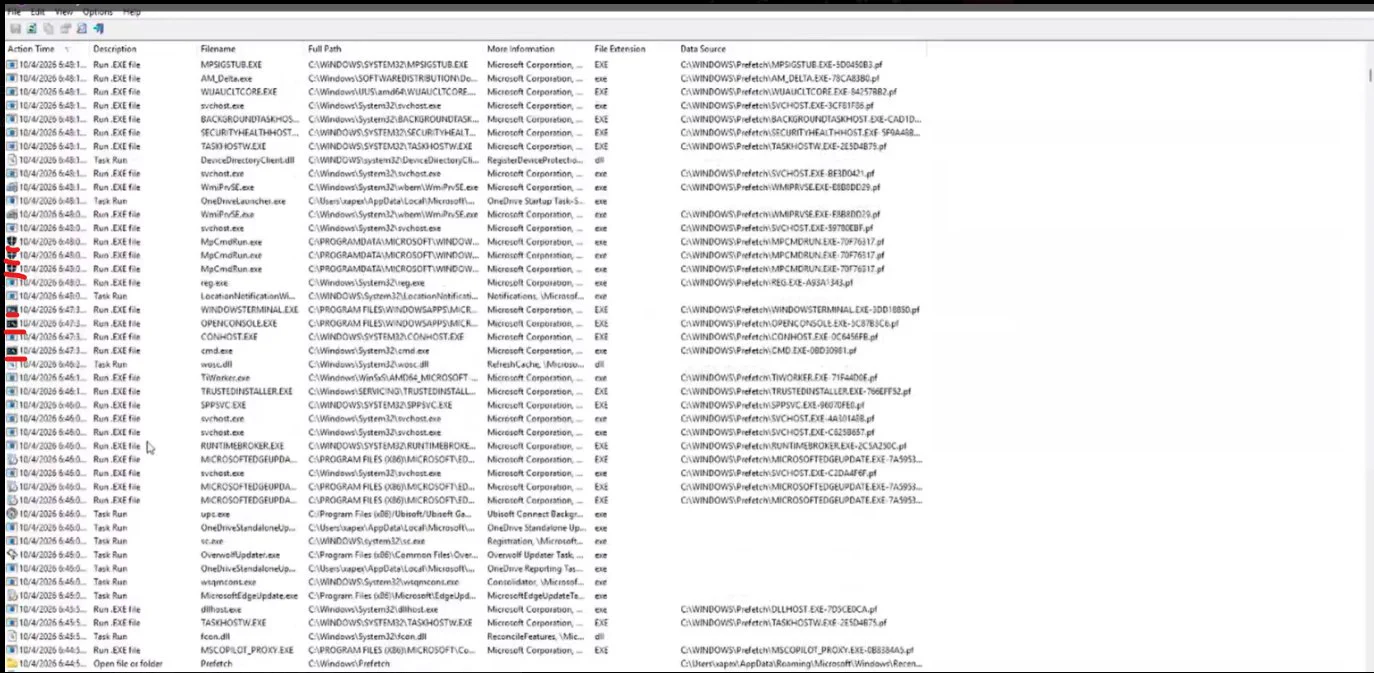Click the icon of the WINDOWSTERMINAL.EXE row
The width and height of the screenshot is (1374, 673).
coord(11,310)
